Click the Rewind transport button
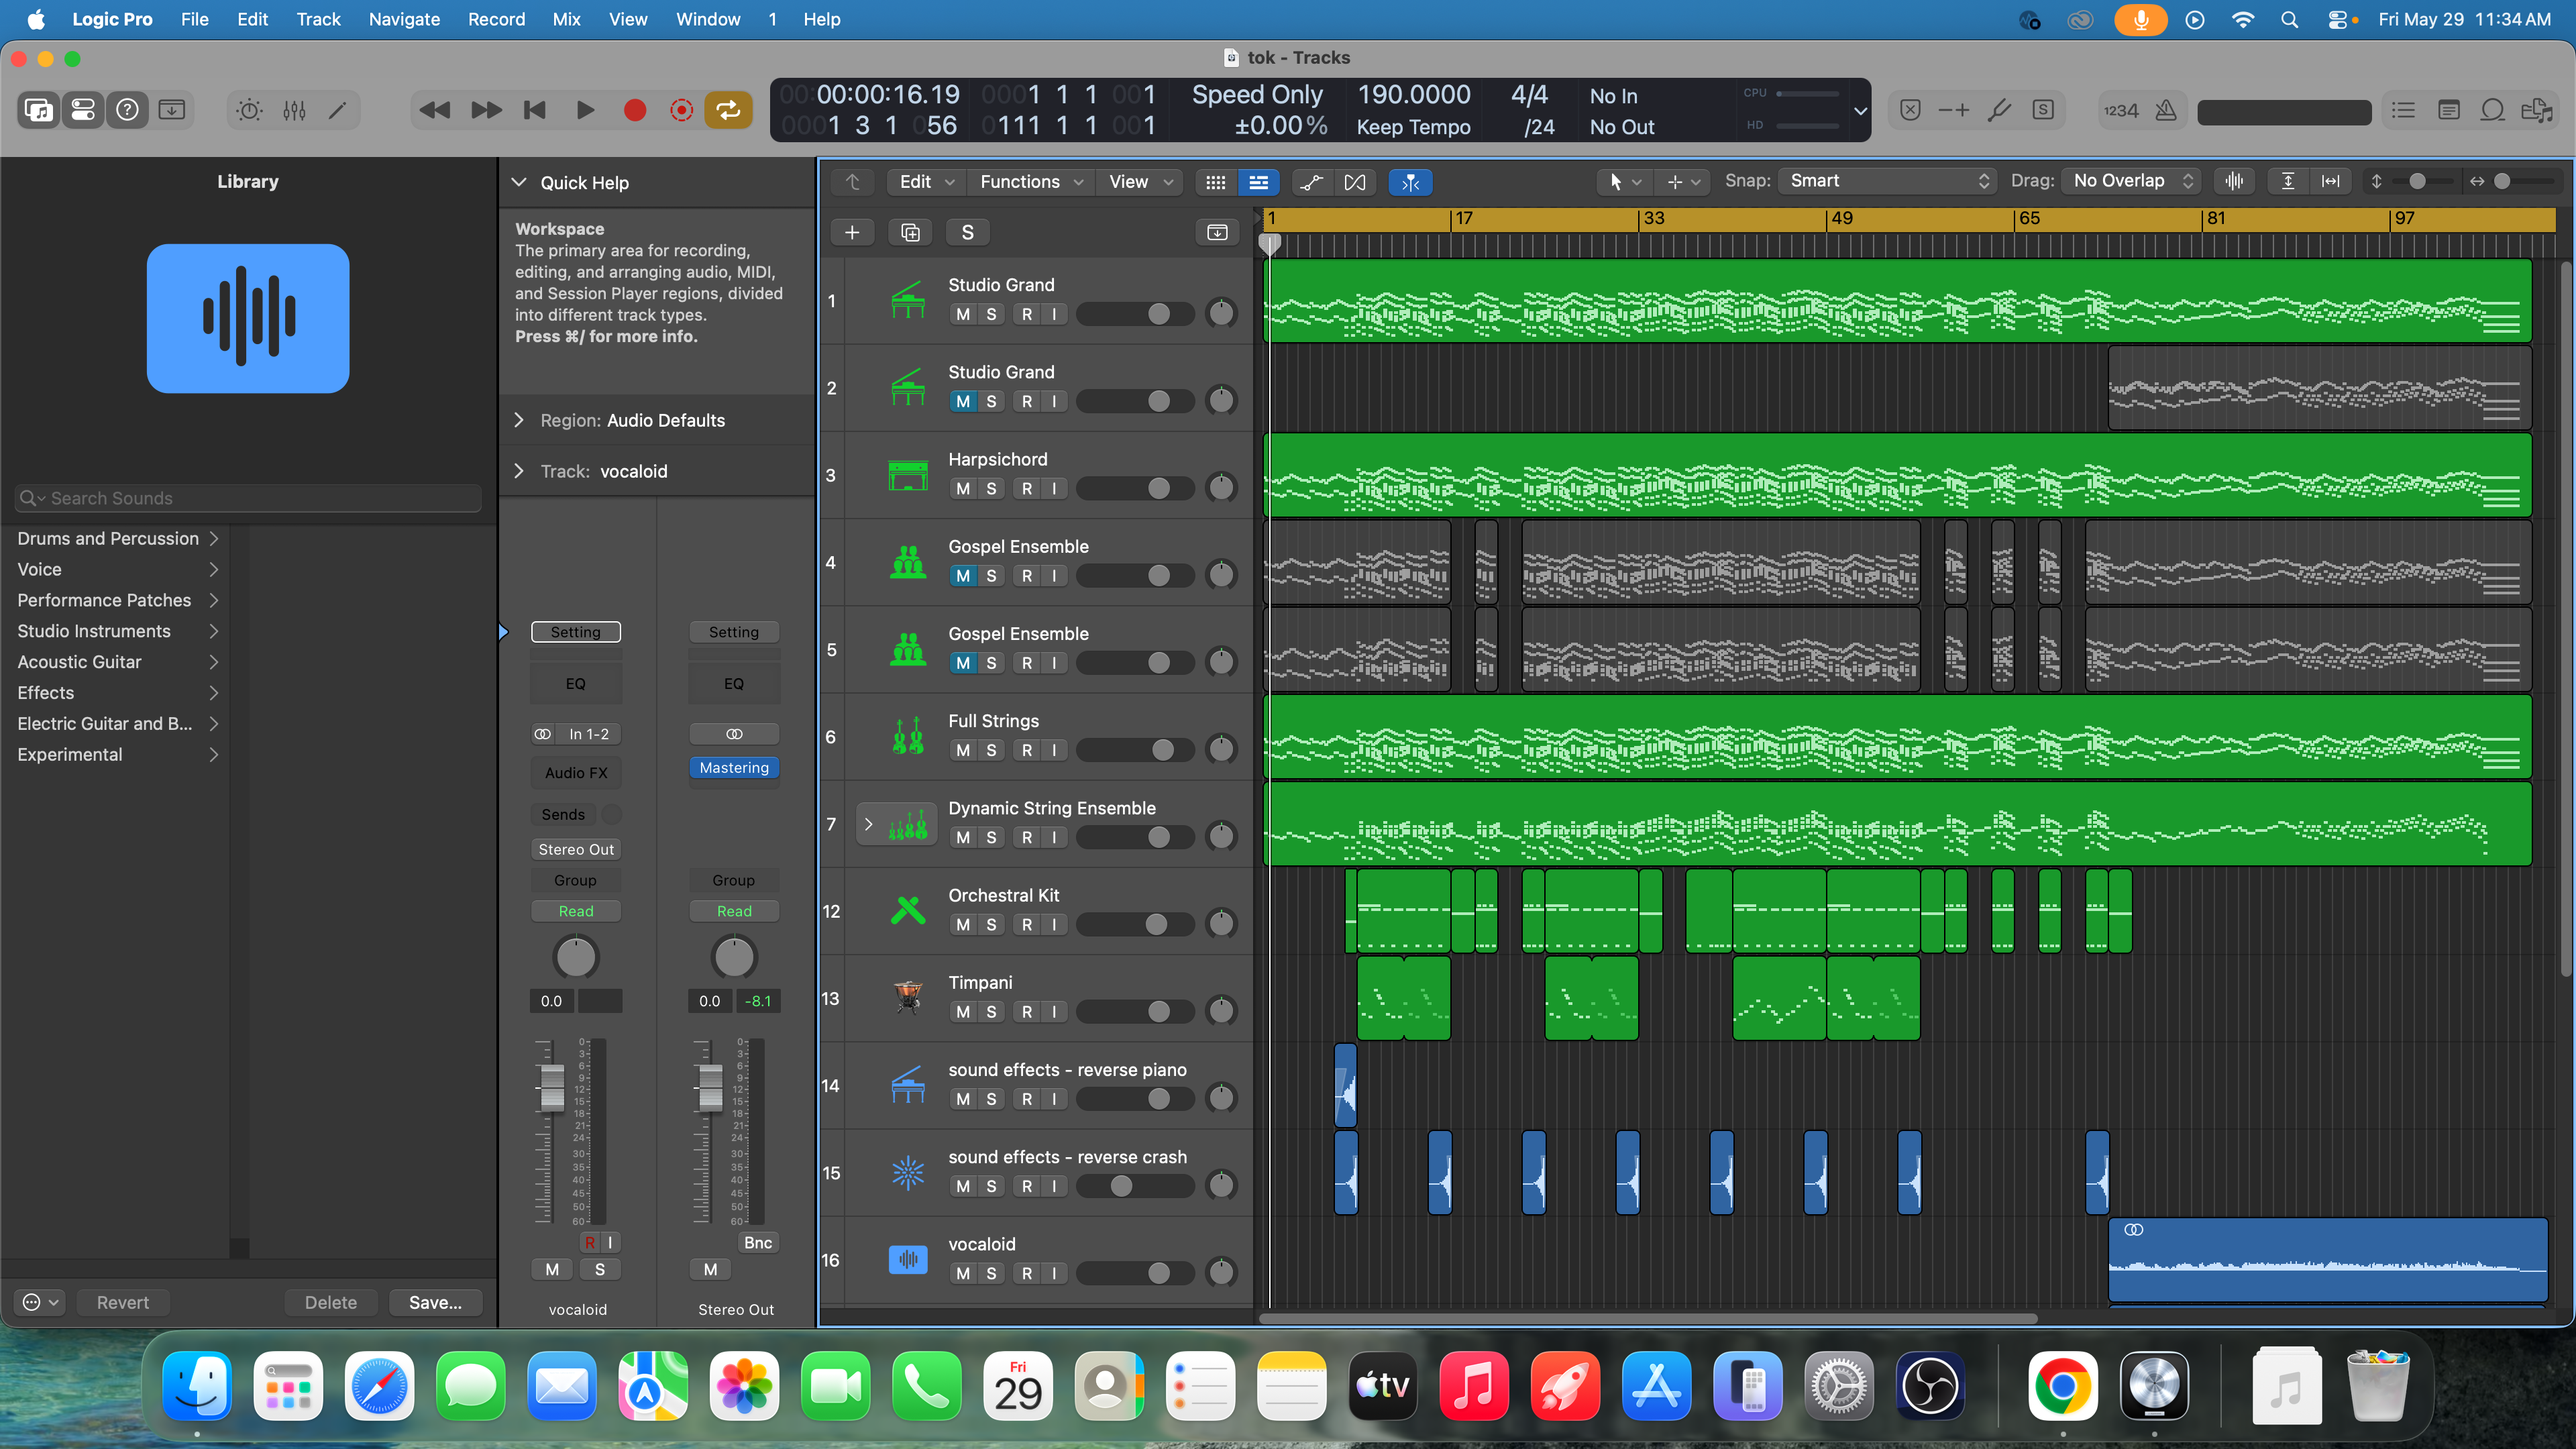This screenshot has height=1449, width=2576. [x=434, y=110]
